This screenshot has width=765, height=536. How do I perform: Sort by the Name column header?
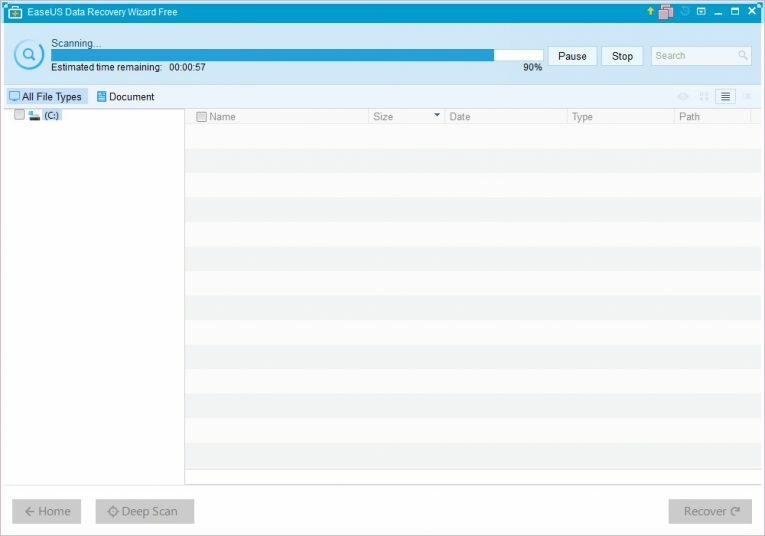pyautogui.click(x=222, y=117)
